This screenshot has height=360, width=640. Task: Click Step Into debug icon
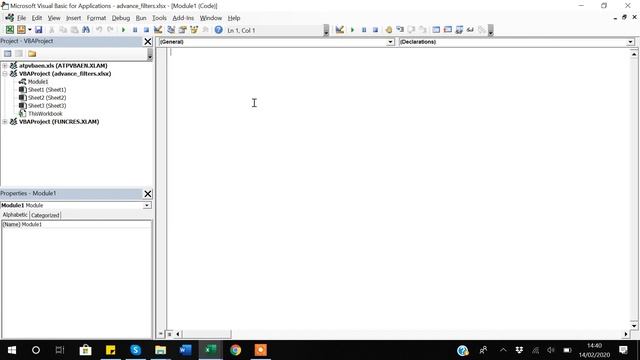400,30
